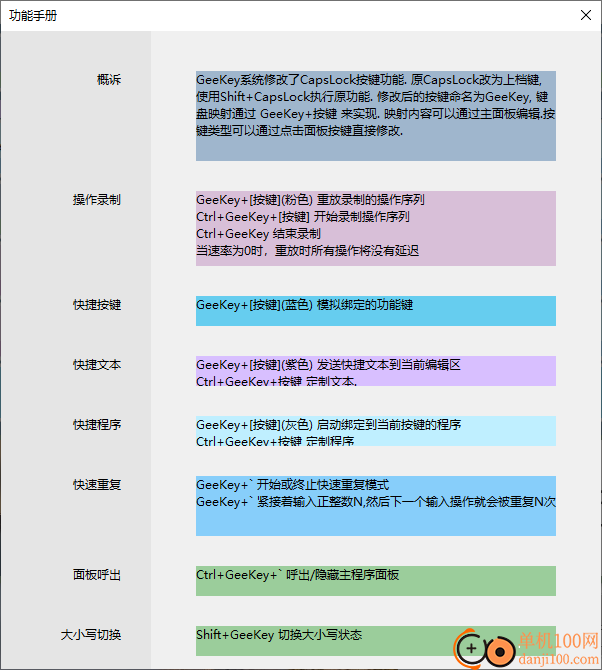
Task: Select the 快速重复 section label
Action: [97, 485]
